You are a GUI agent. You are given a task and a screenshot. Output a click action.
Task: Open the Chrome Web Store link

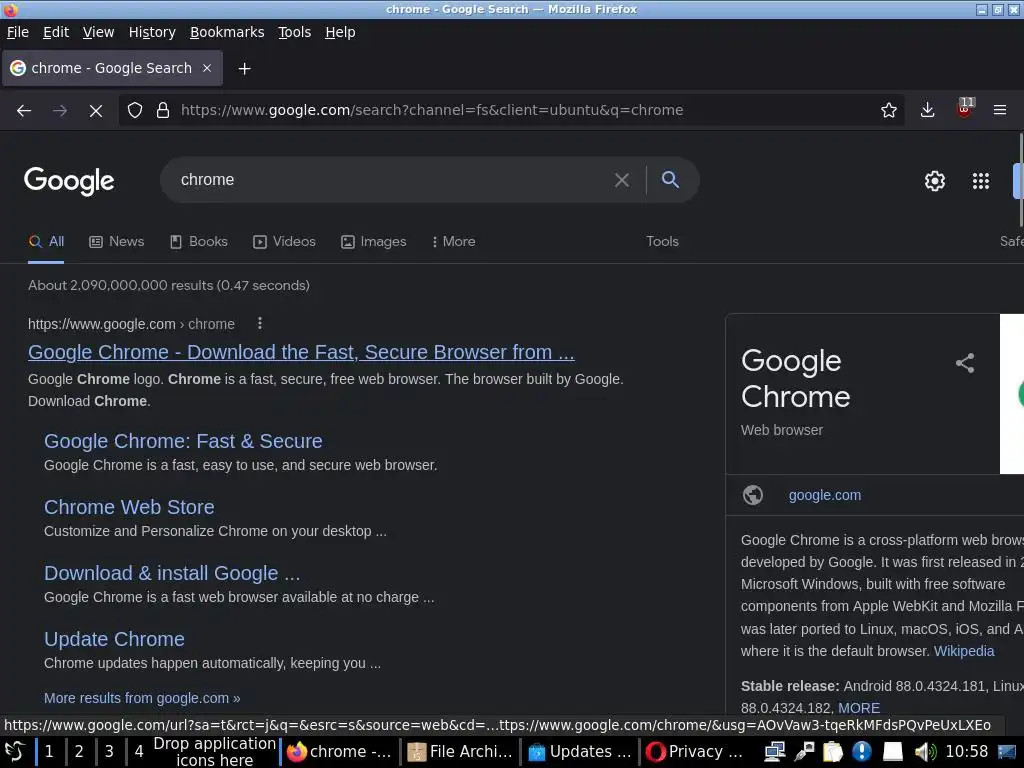click(129, 507)
